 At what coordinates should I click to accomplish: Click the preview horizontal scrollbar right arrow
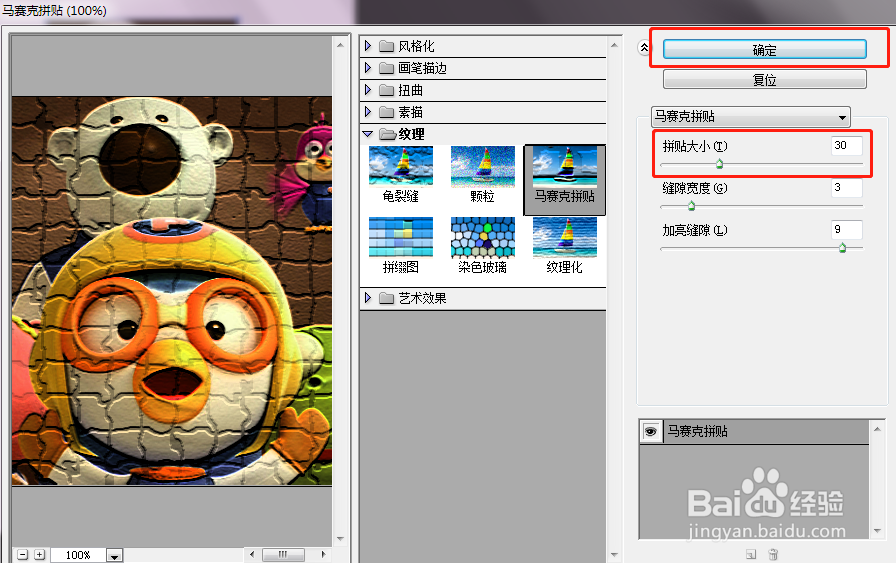(323, 554)
